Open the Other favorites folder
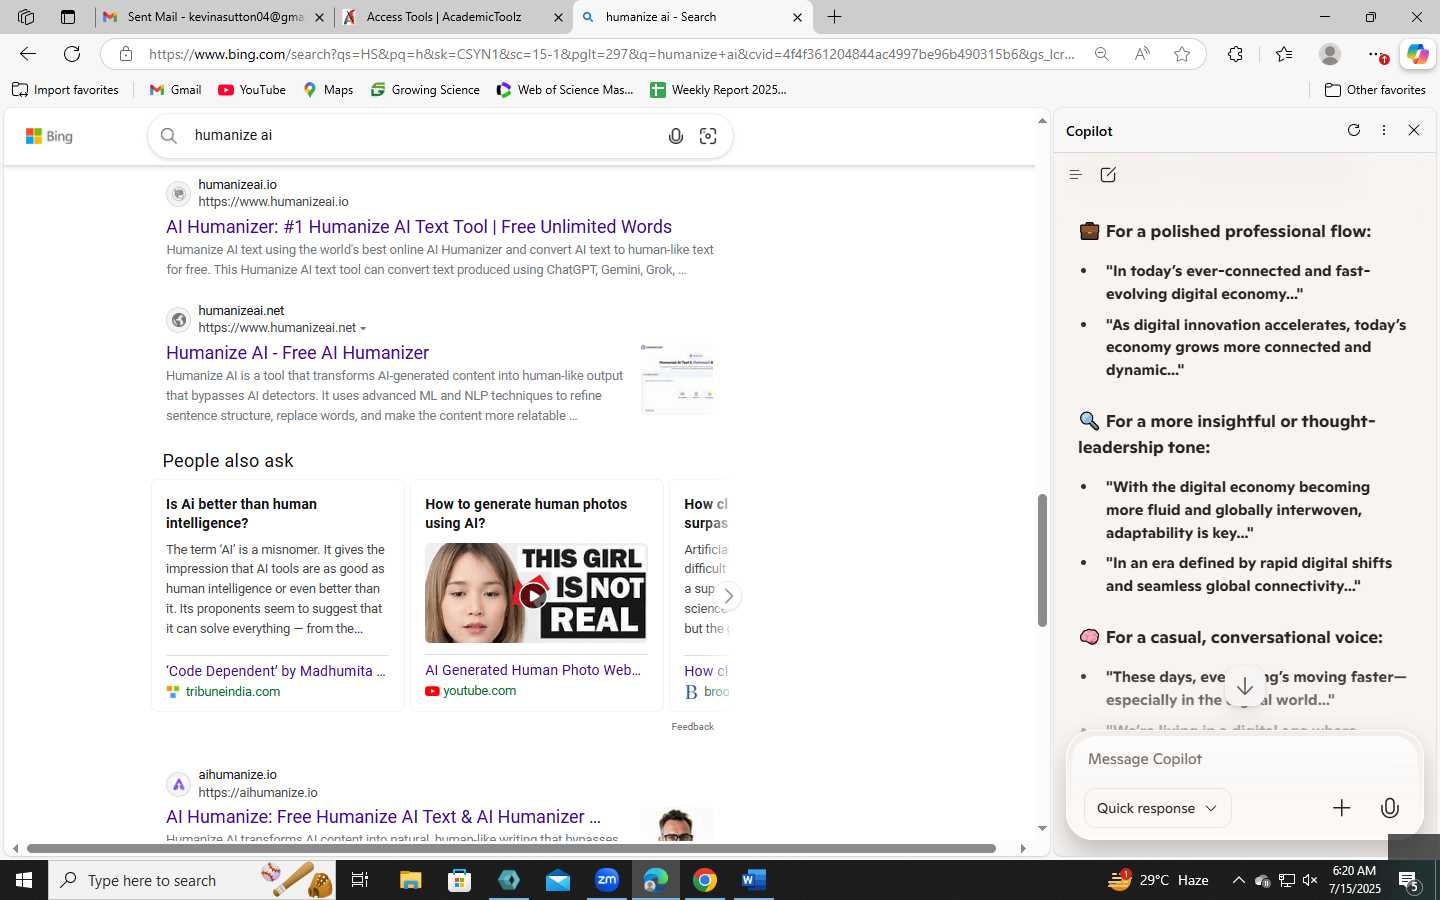This screenshot has height=900, width=1440. click(x=1375, y=90)
